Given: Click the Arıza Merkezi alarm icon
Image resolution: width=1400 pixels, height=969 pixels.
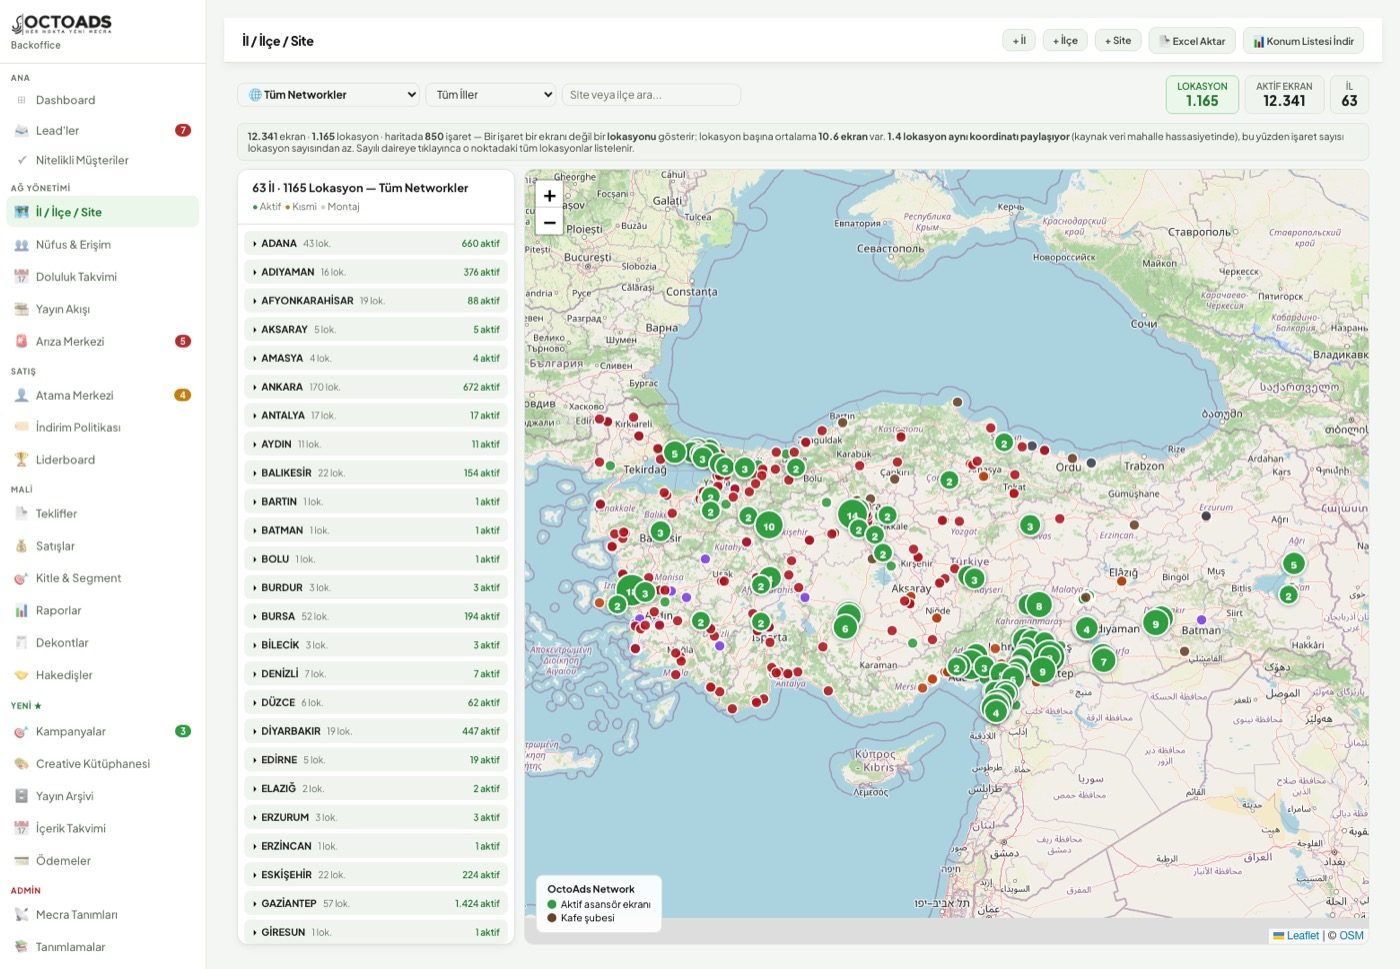Looking at the screenshot, I should pyautogui.click(x=21, y=341).
